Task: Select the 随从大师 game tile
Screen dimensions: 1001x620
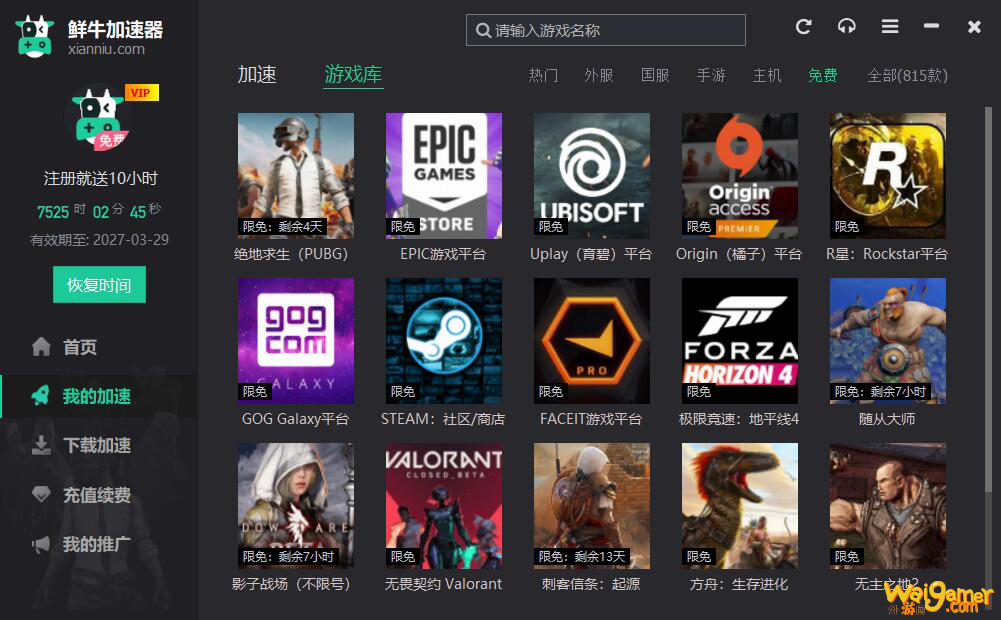Action: (888, 340)
